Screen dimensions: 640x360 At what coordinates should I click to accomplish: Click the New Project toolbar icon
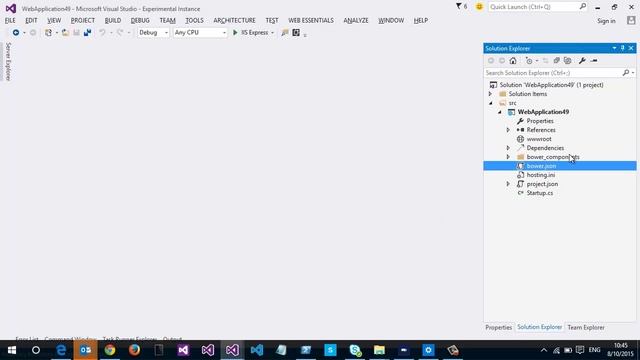[48, 33]
